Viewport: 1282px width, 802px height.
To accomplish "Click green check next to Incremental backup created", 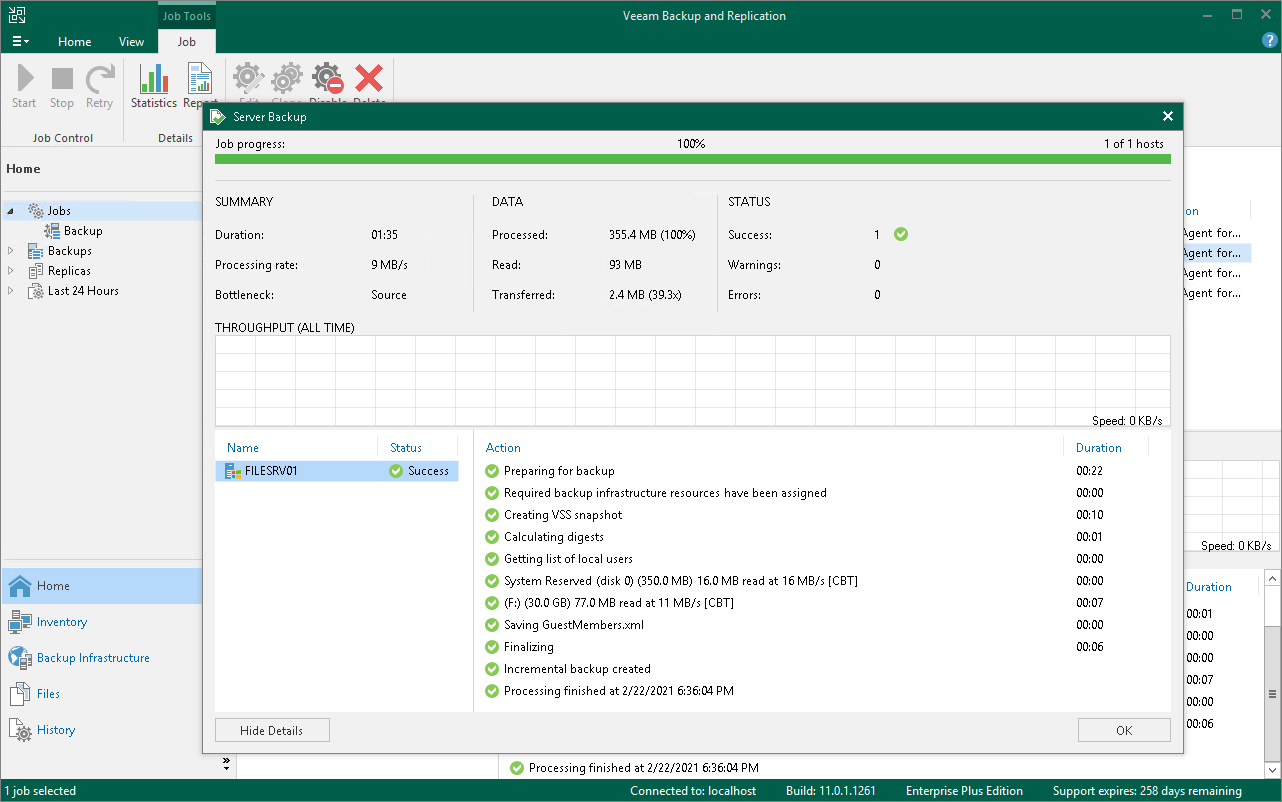I will click(491, 669).
